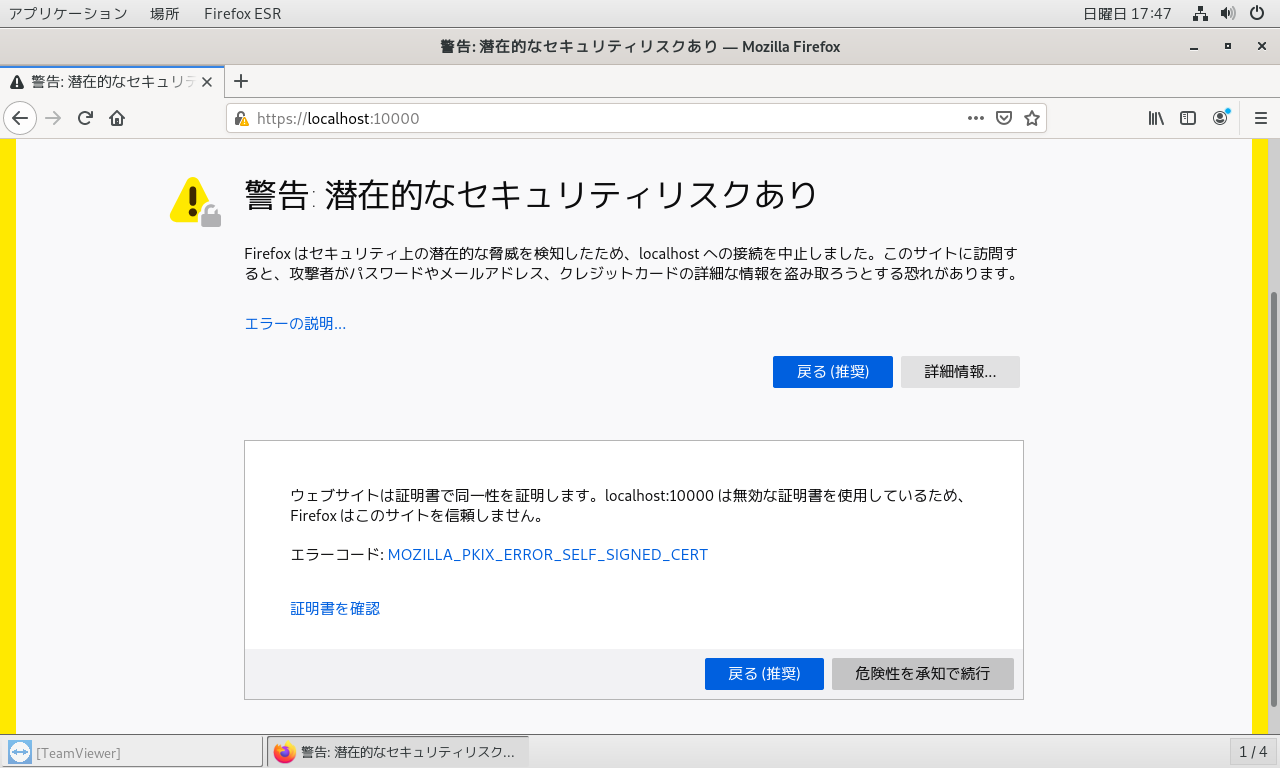
Task: Open the アプリケーション menu
Action: pyautogui.click(x=68, y=14)
